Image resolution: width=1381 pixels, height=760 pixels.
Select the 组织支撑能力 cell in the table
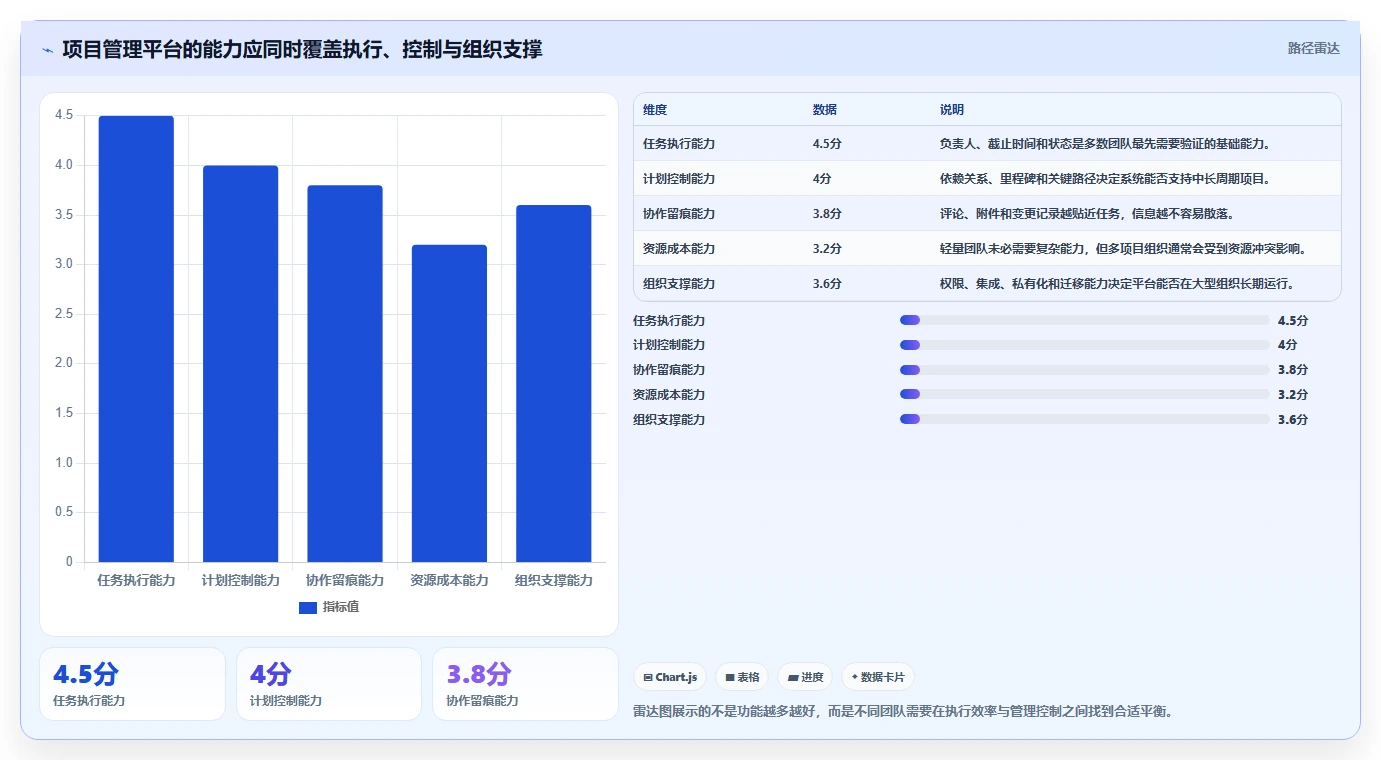[x=679, y=284]
